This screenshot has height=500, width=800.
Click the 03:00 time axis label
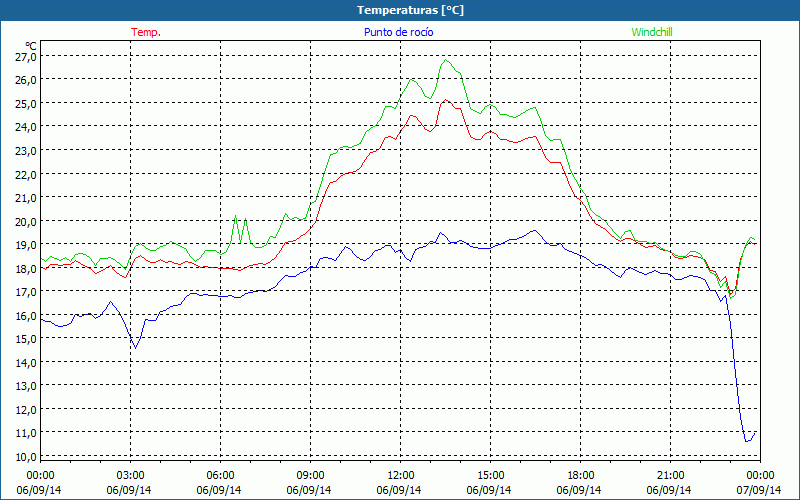click(131, 476)
